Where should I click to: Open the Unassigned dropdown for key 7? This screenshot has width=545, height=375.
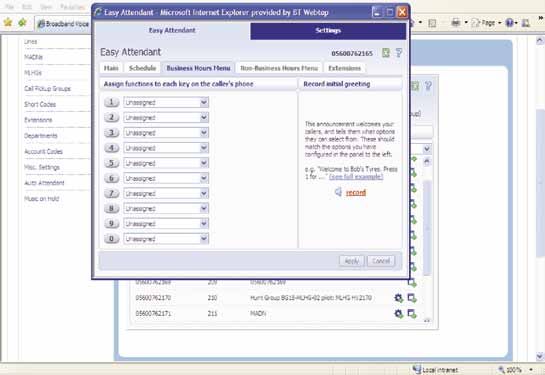[x=166, y=193]
